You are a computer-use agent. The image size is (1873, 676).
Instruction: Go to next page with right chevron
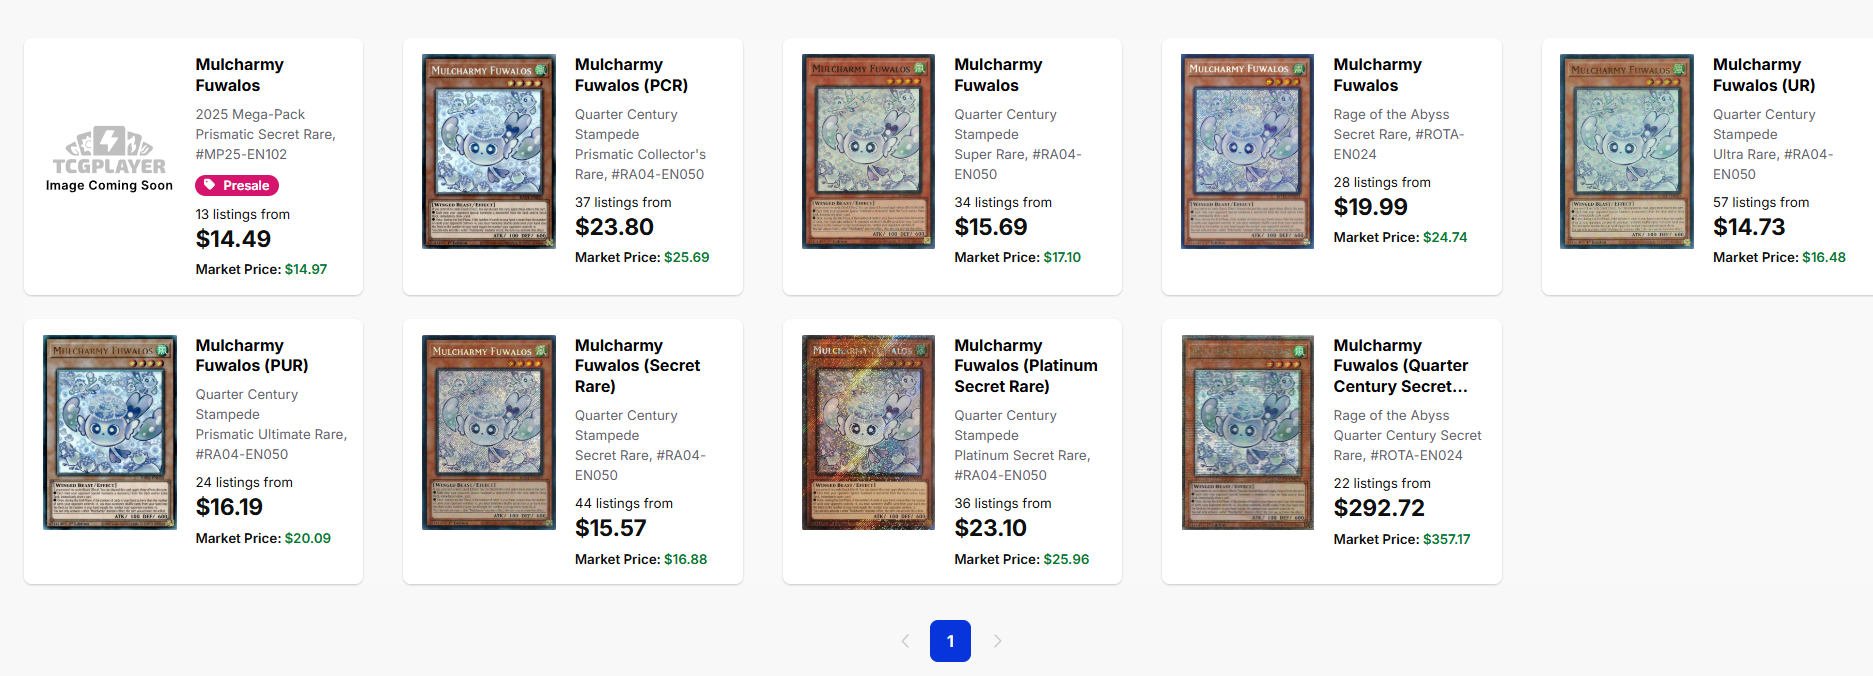997,641
